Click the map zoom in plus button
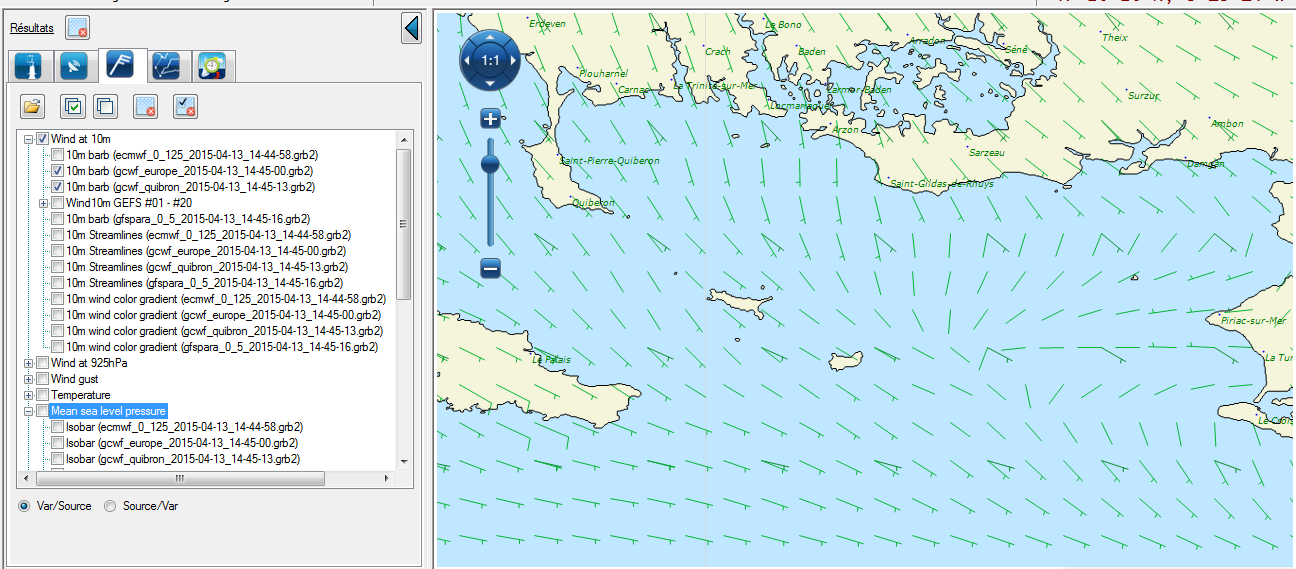 coord(490,119)
